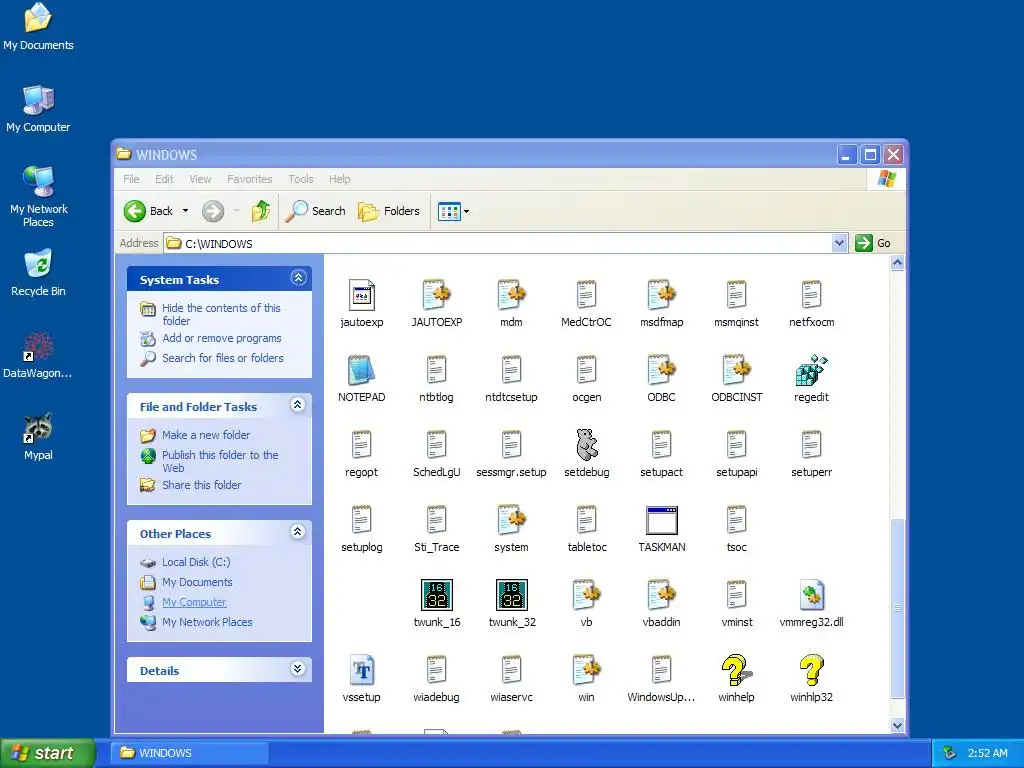Select the WindowsUp... log file
Screen dimensions: 1024x768
(662, 670)
